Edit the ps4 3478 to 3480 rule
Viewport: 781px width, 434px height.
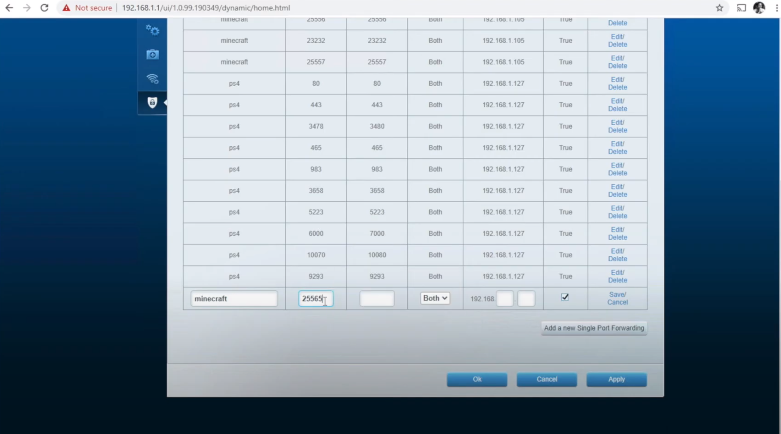coord(618,123)
